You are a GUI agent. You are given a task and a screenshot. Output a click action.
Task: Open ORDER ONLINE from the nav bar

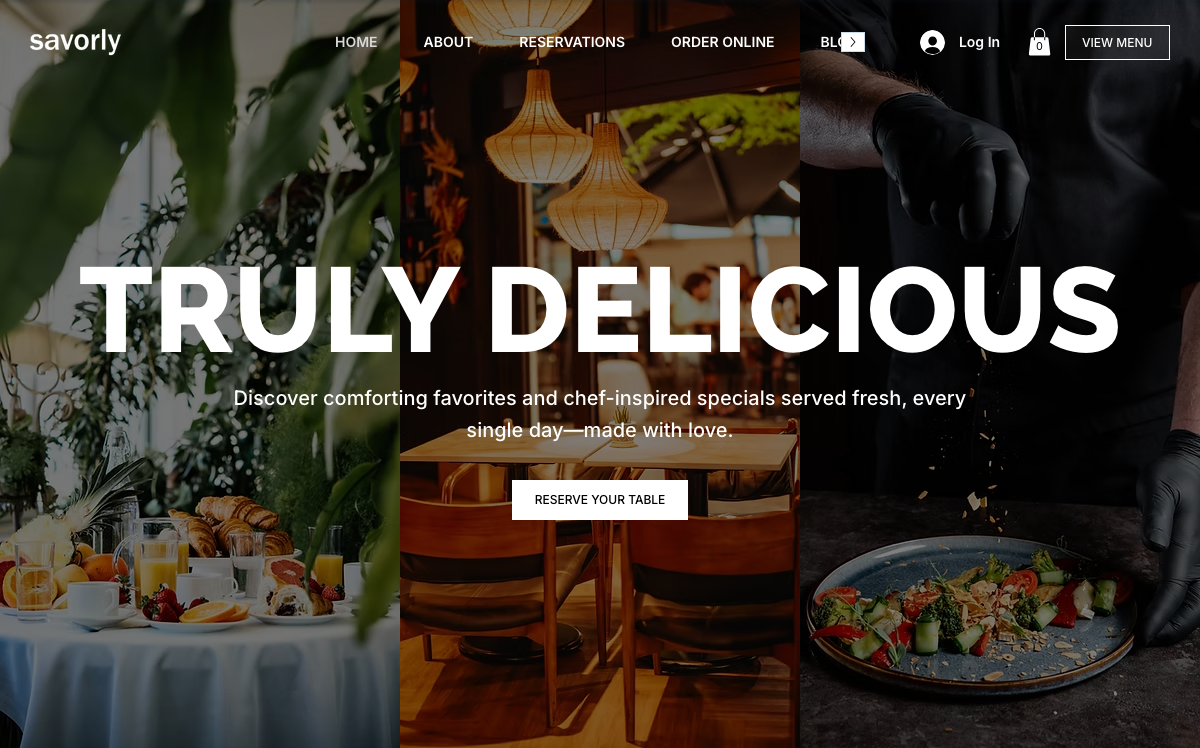tap(722, 42)
